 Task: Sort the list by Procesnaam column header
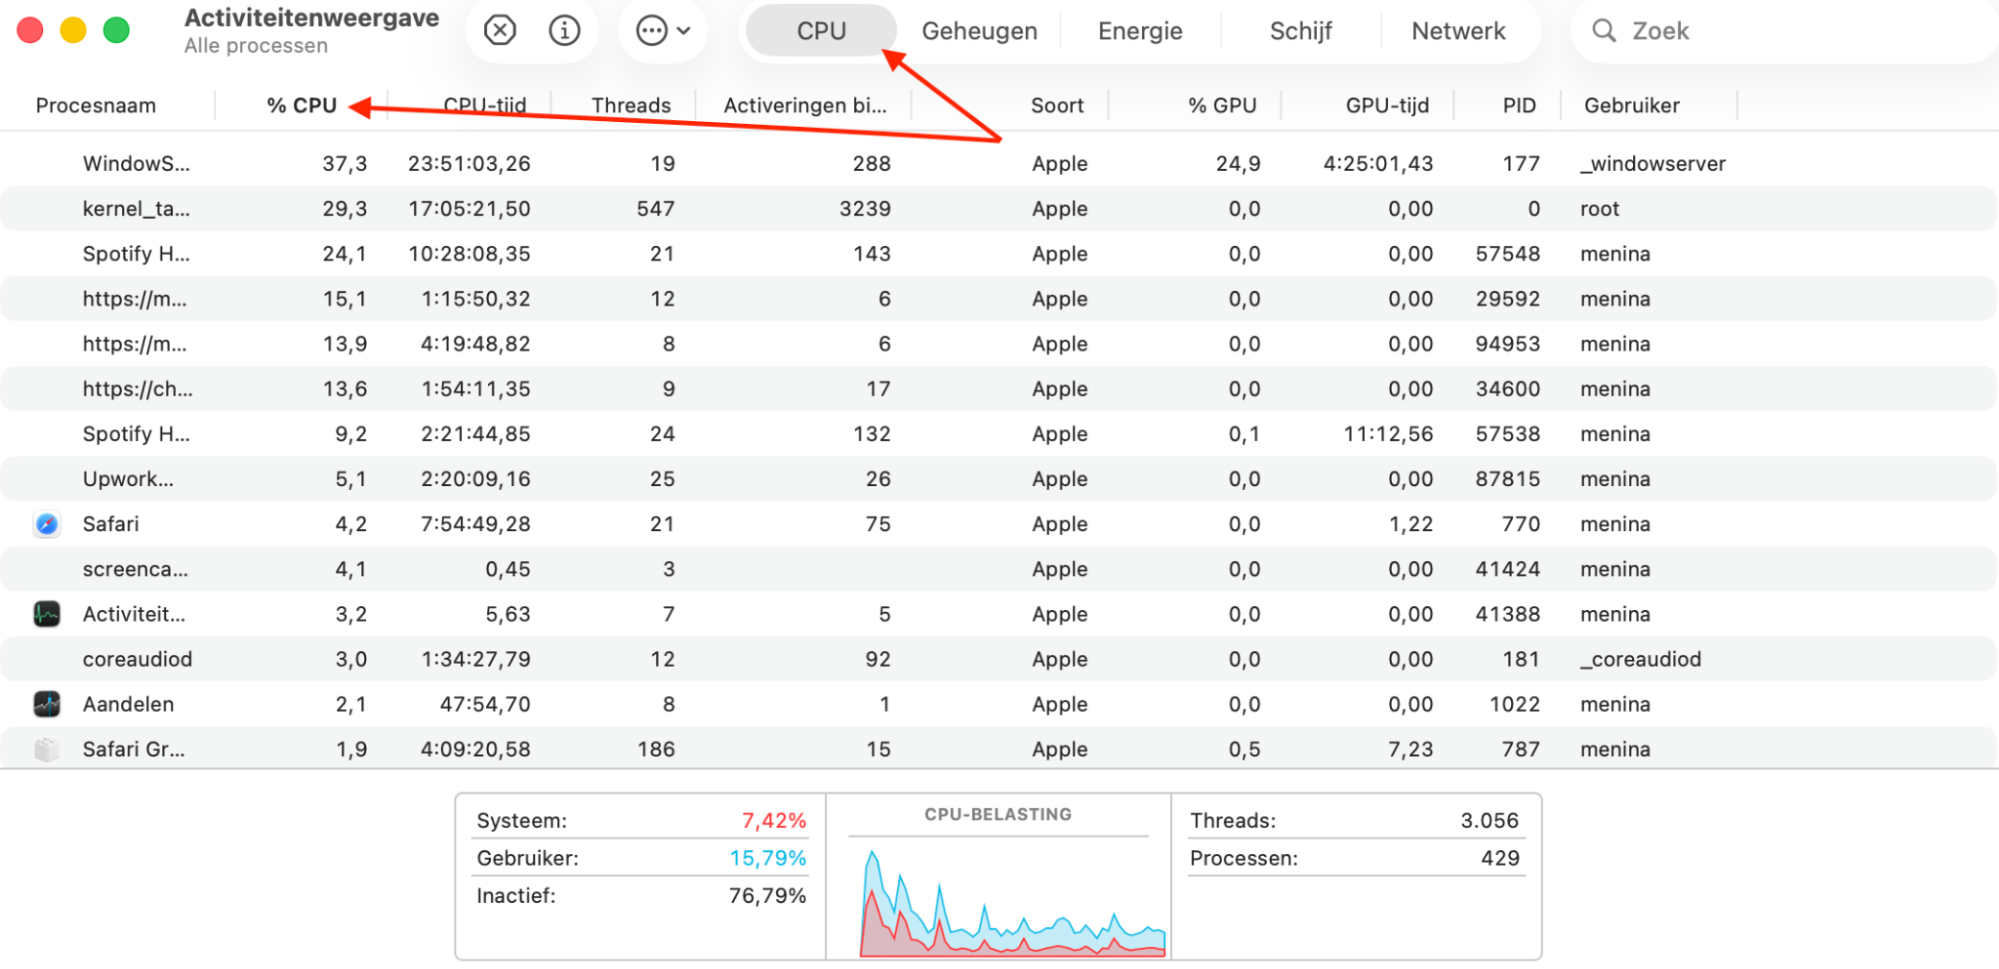click(95, 104)
